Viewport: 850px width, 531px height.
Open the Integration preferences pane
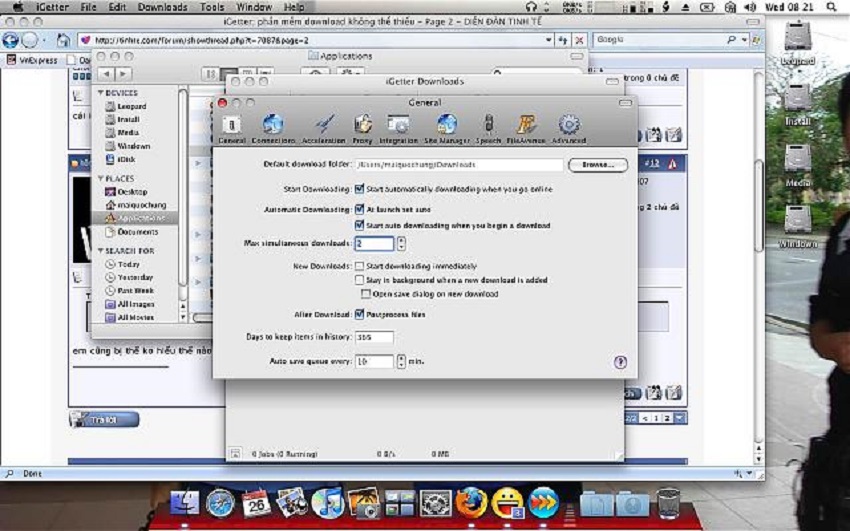[x=398, y=129]
